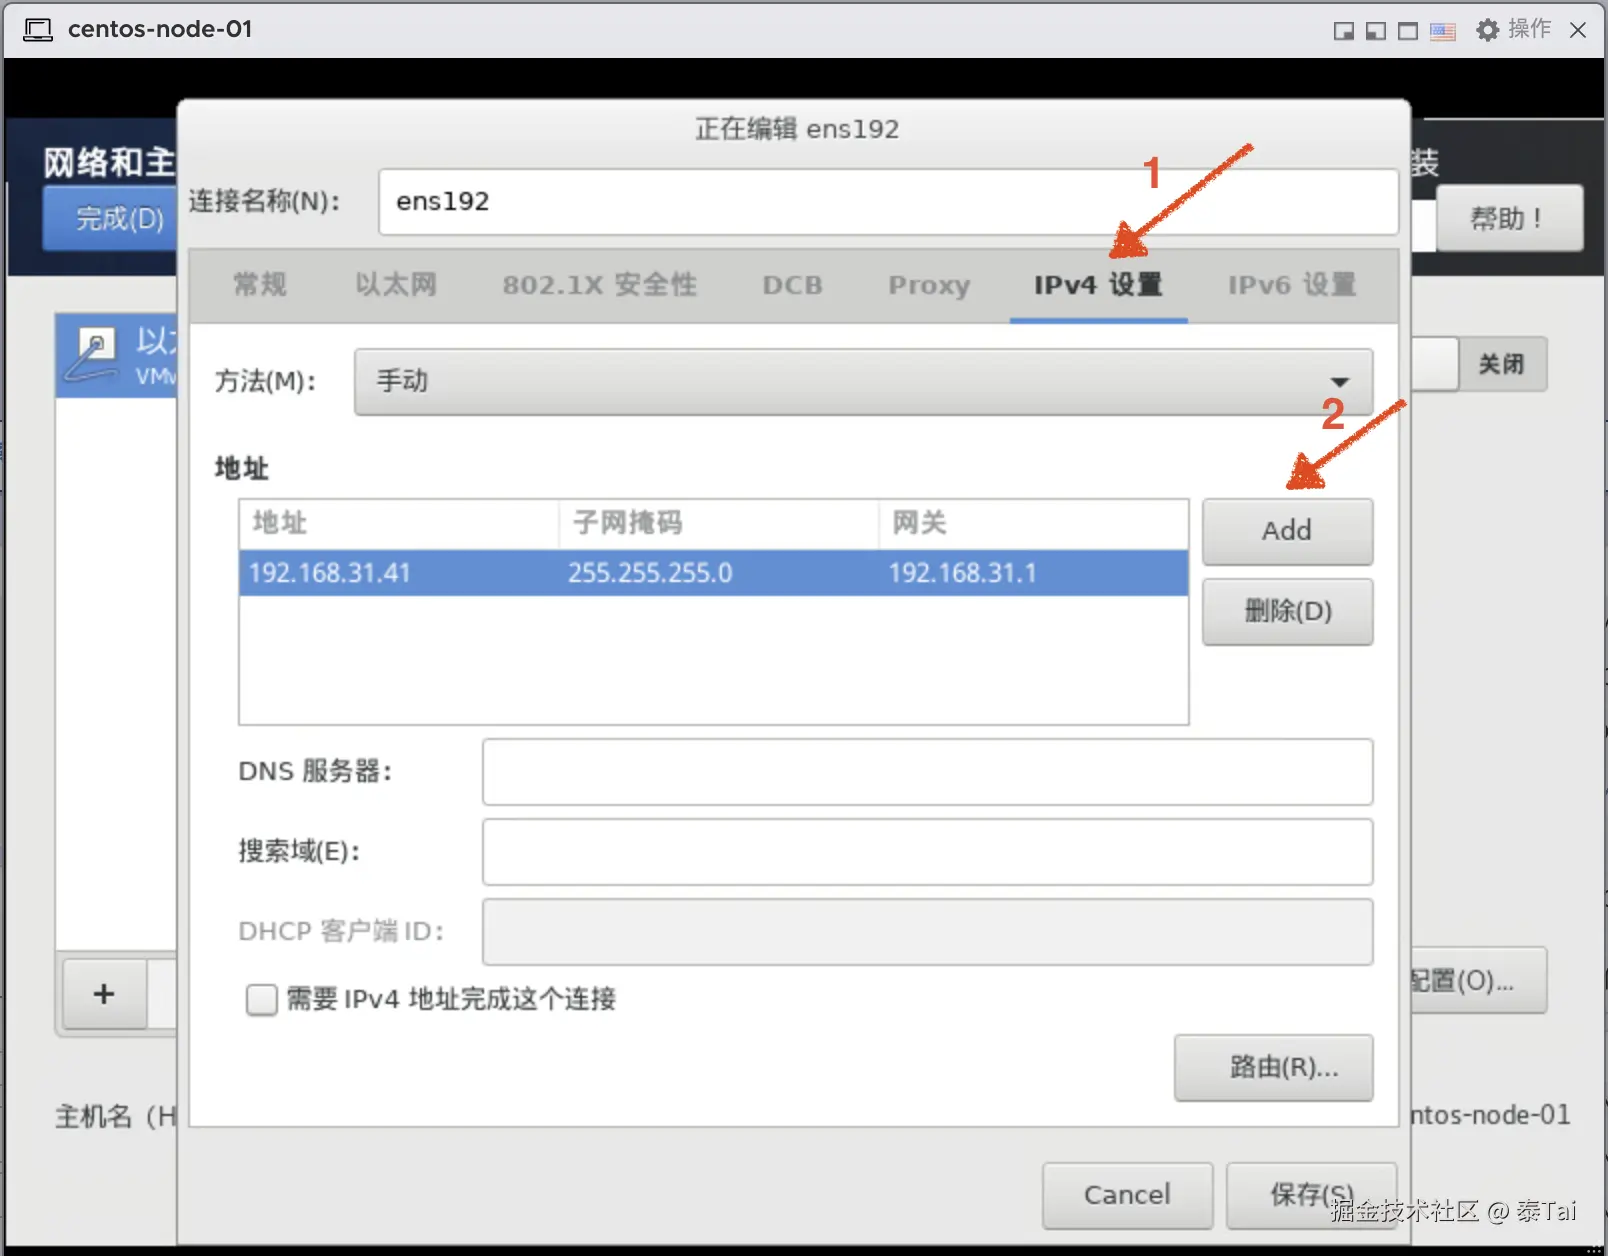The image size is (1608, 1256).
Task: Open the Proxy tab
Action: pyautogui.click(x=929, y=285)
